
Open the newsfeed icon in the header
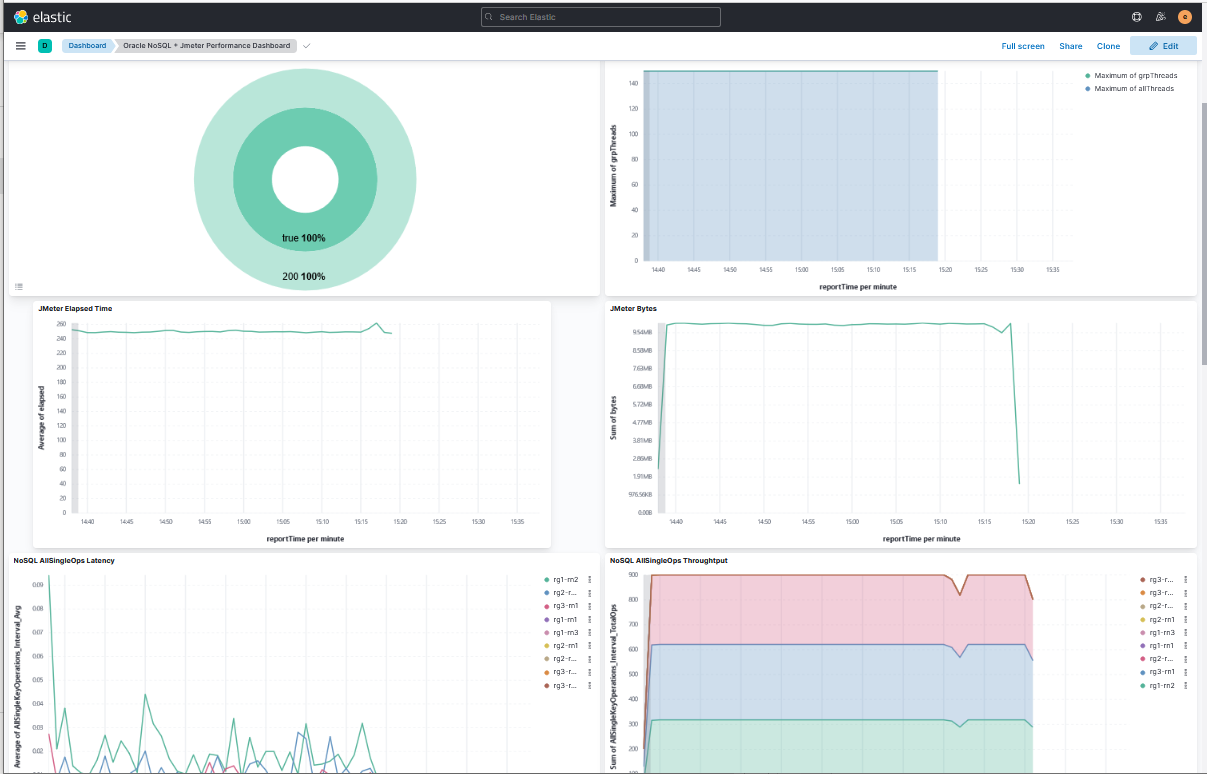(x=1161, y=17)
